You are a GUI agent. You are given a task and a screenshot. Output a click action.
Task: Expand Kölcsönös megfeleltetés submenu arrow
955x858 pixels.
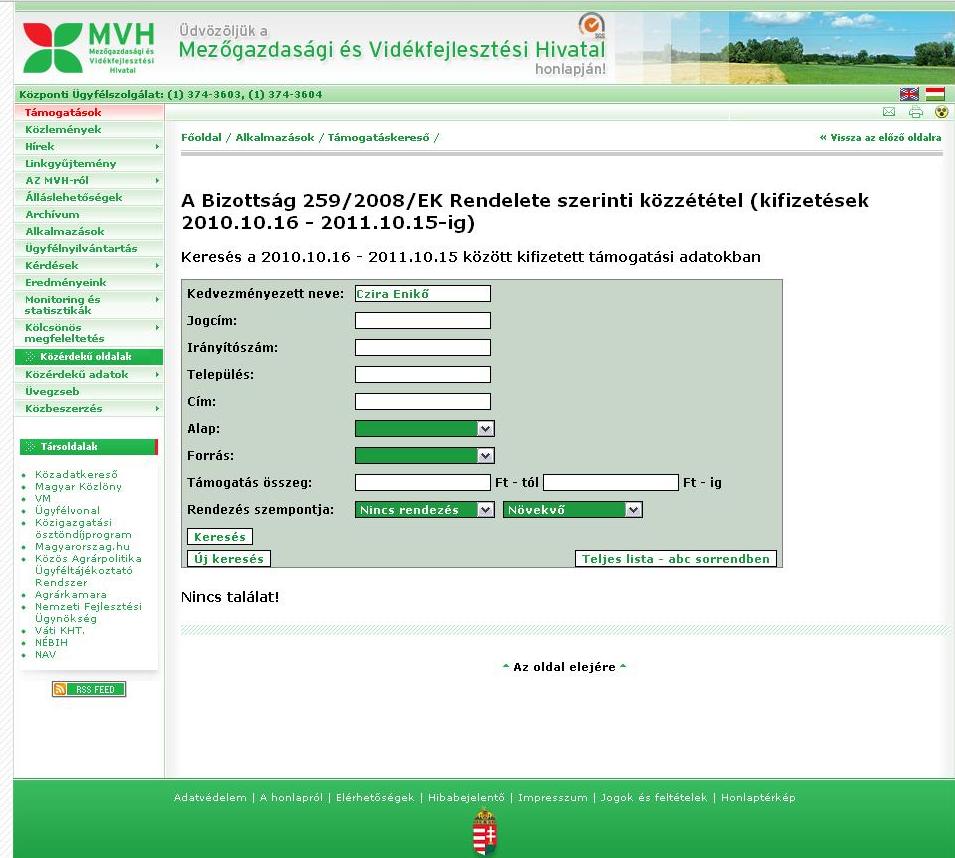click(x=157, y=328)
